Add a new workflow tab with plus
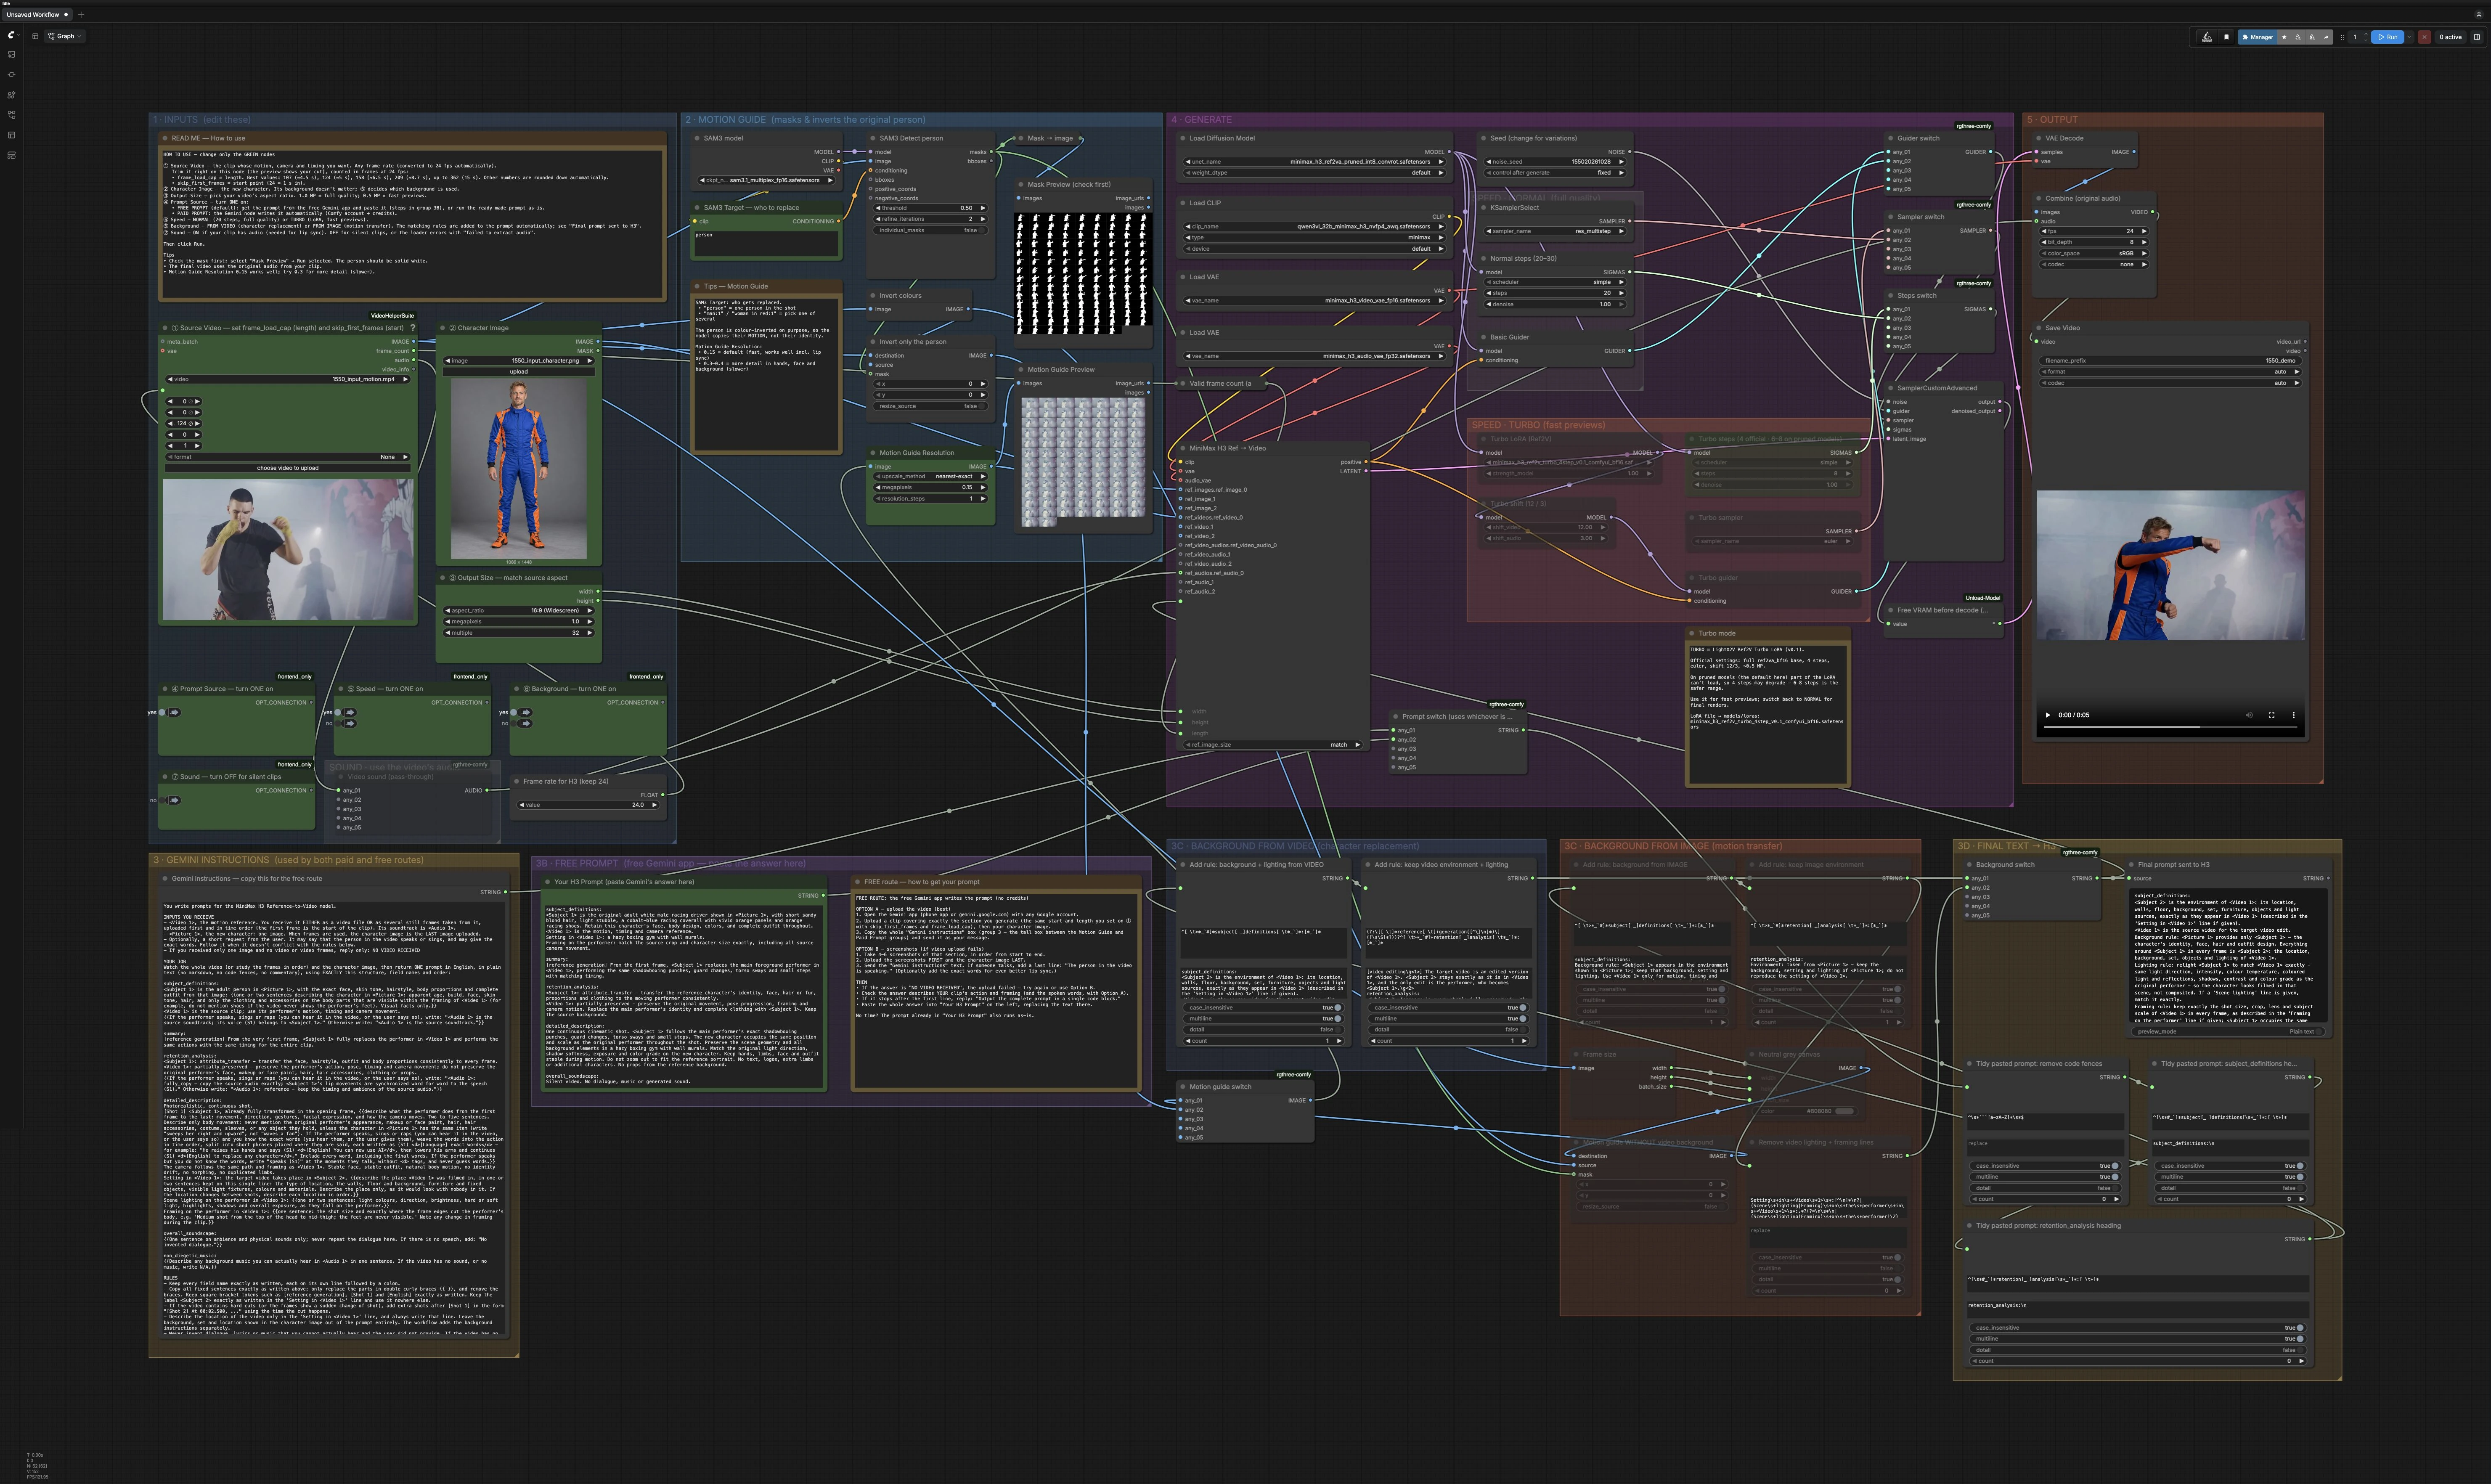This screenshot has height=1484, width=2491. pos(81,15)
